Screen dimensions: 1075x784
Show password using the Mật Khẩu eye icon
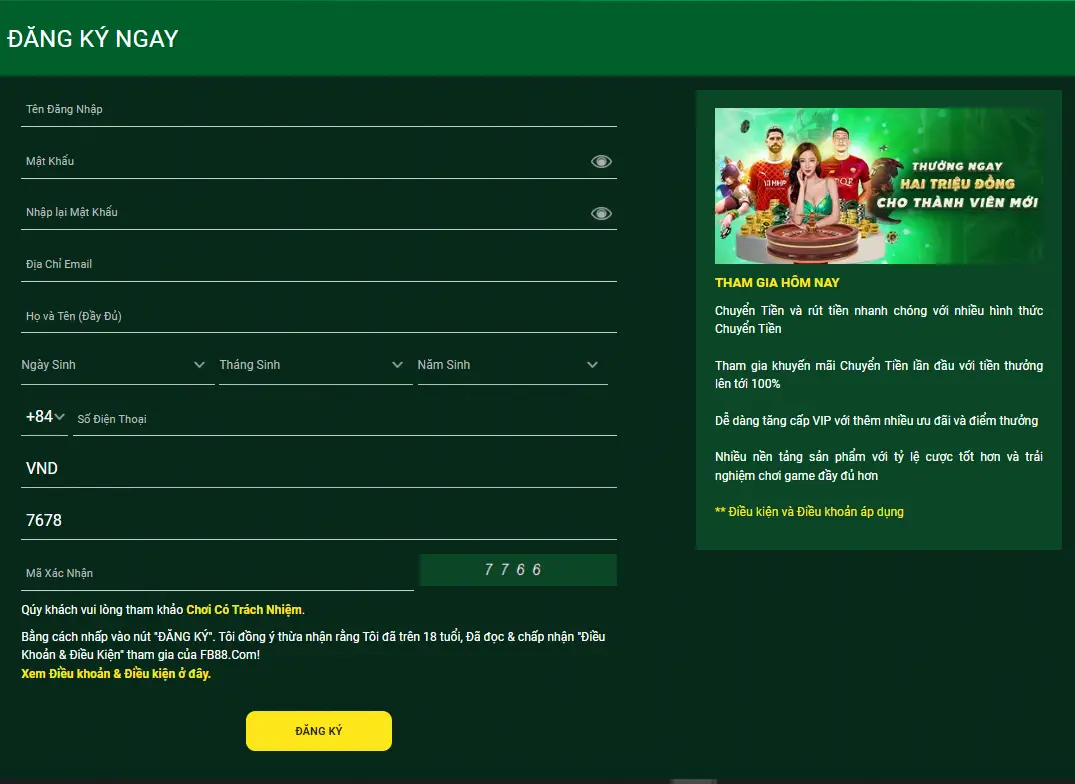[601, 162]
